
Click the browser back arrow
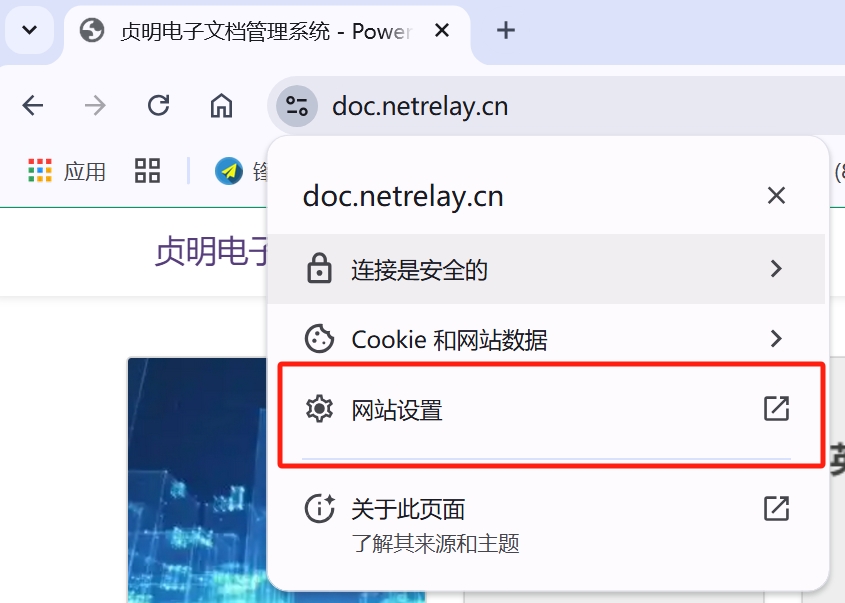(32, 105)
